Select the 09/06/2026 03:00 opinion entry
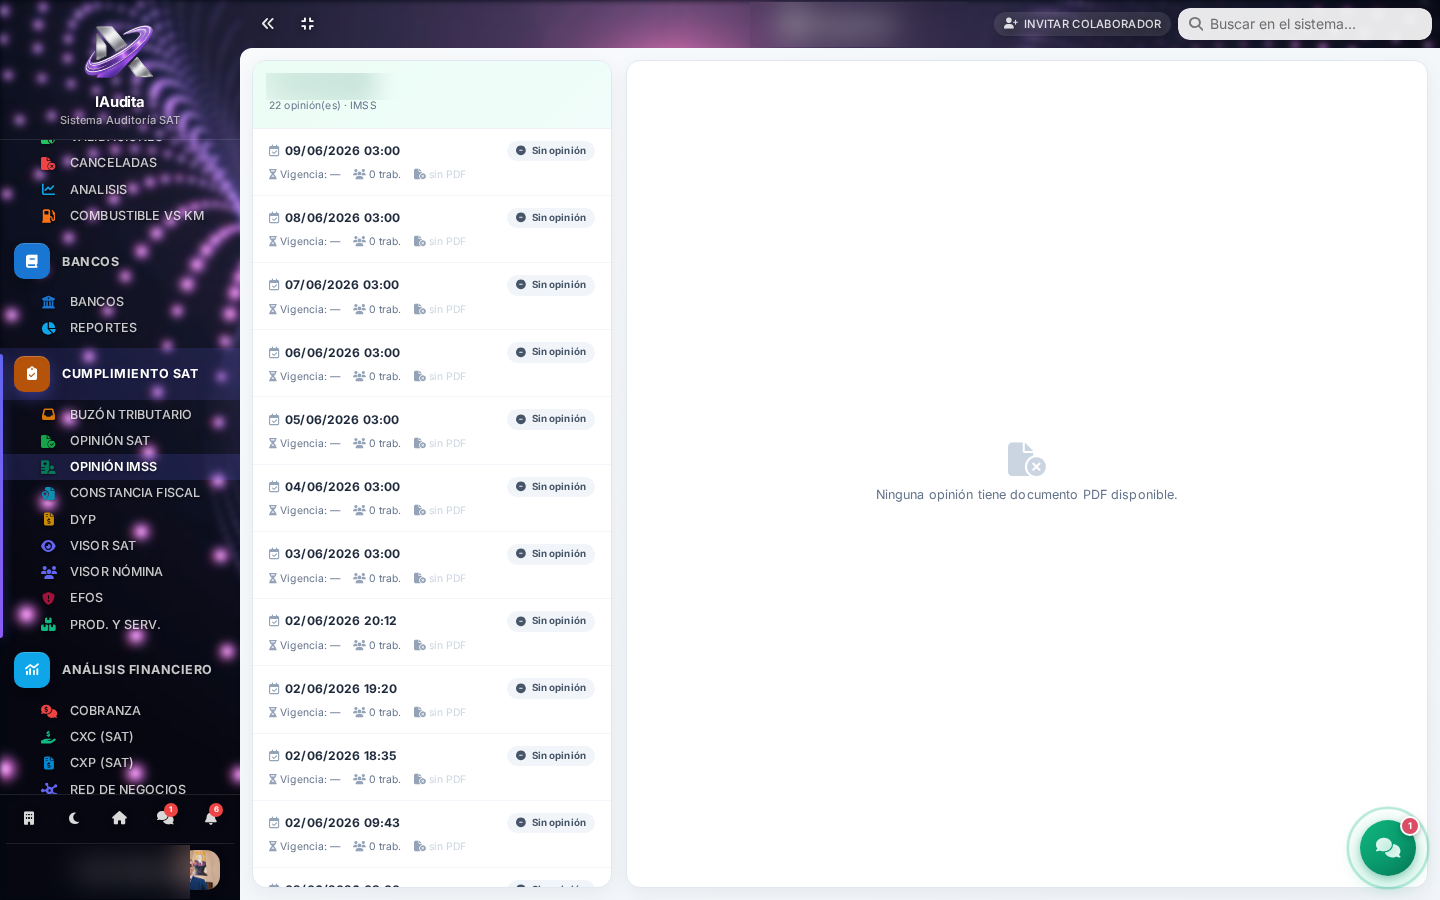The image size is (1440, 900). click(432, 162)
